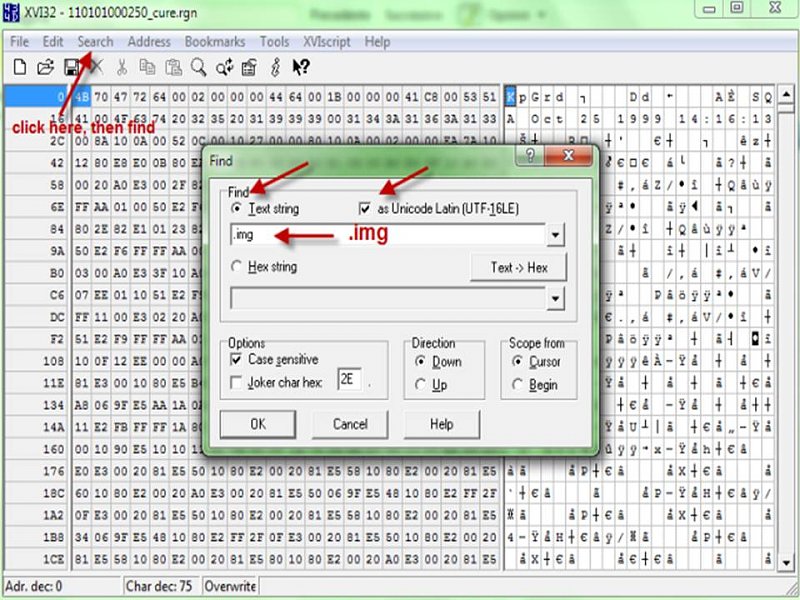The image size is (800, 600).
Task: Expand the text string history dropdown
Action: [x=555, y=235]
